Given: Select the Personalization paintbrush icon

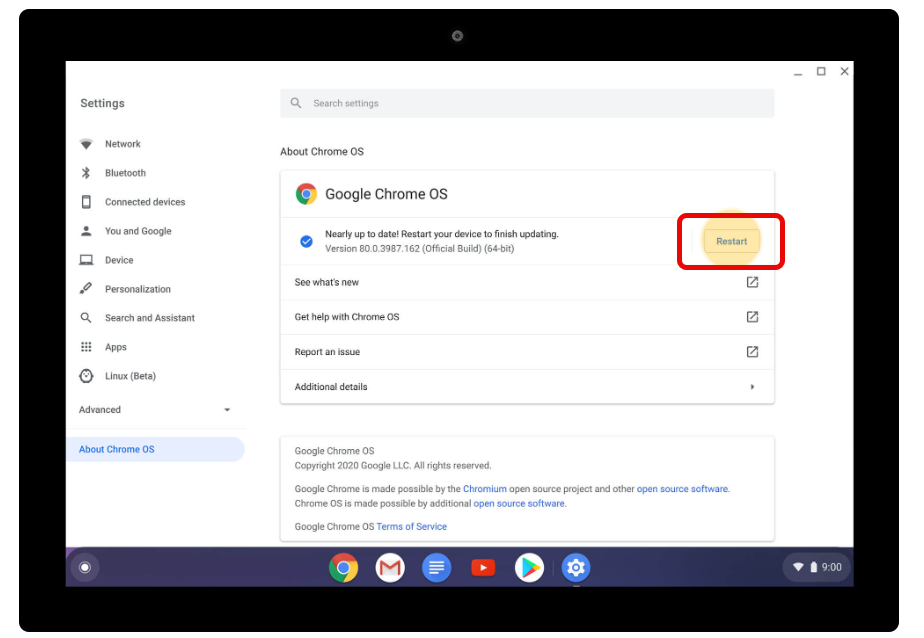Looking at the screenshot, I should [86, 288].
